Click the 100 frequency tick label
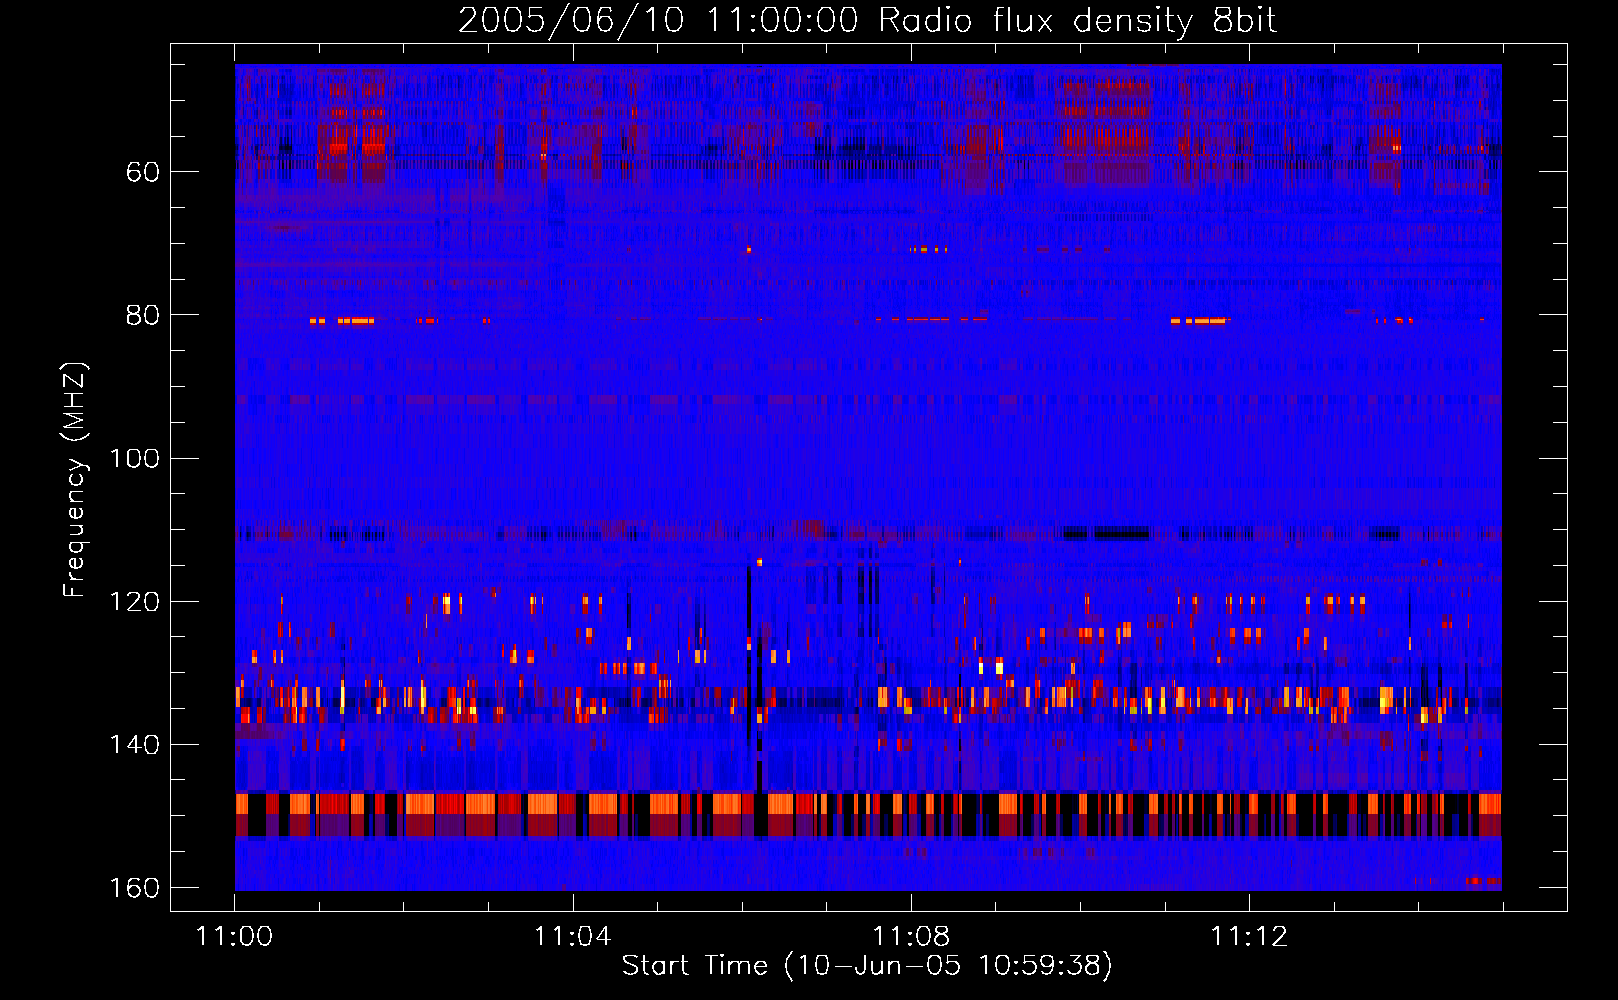This screenshot has width=1618, height=1000. (133, 459)
